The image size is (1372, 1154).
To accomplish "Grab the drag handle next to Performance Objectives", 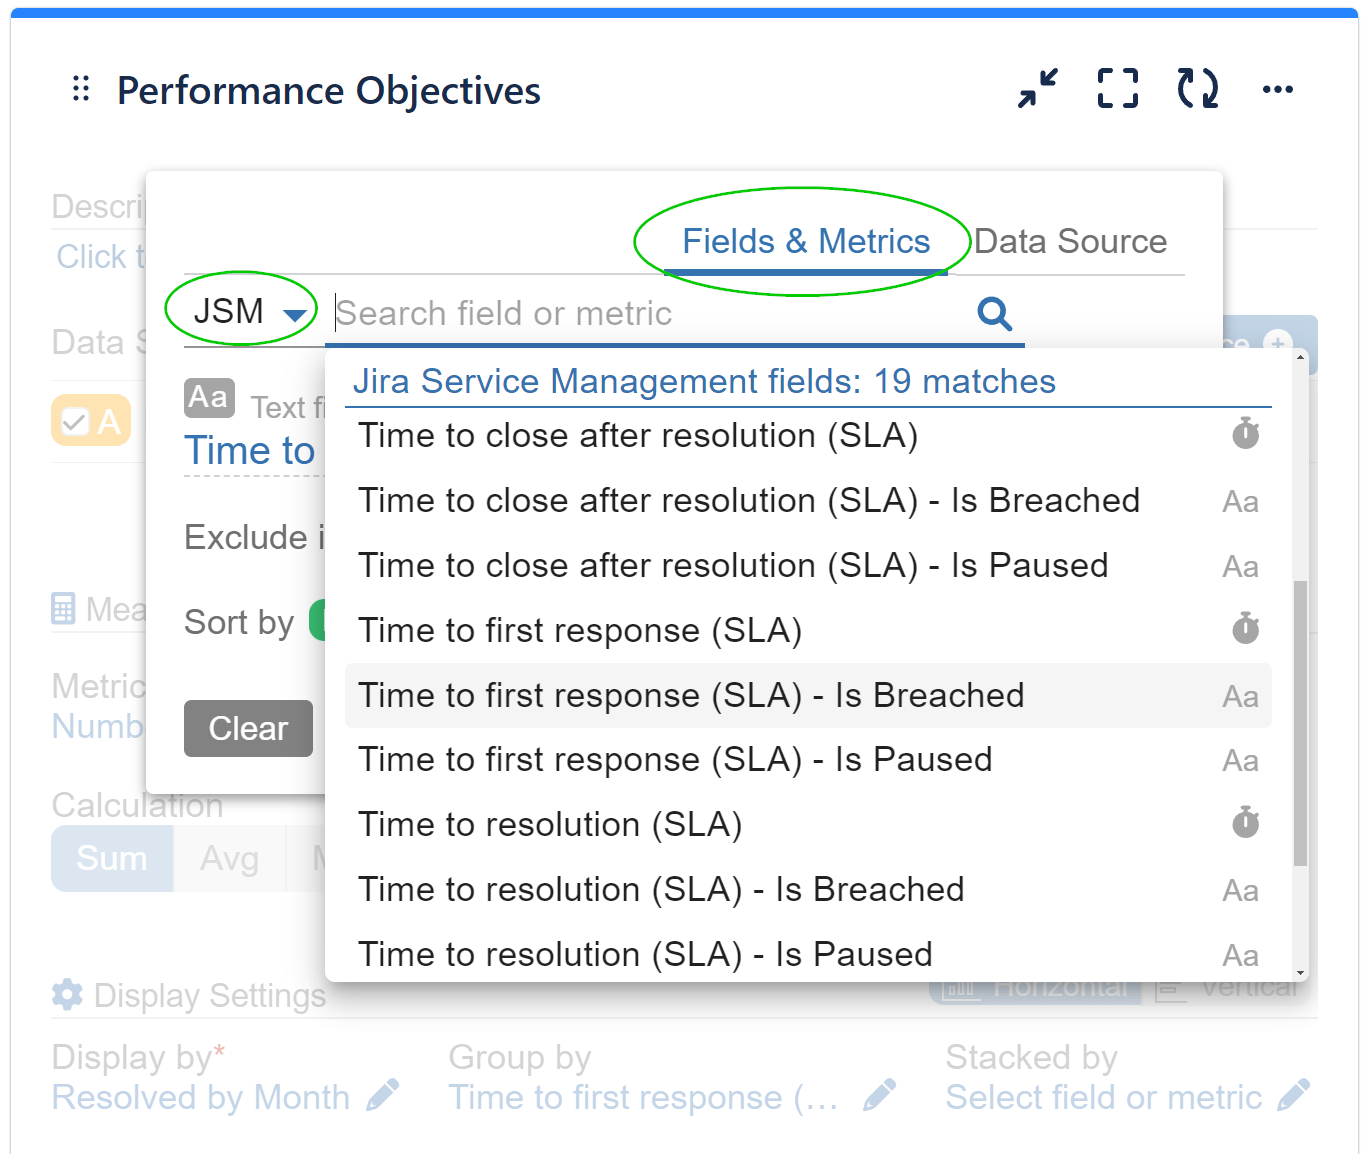I will click(80, 89).
